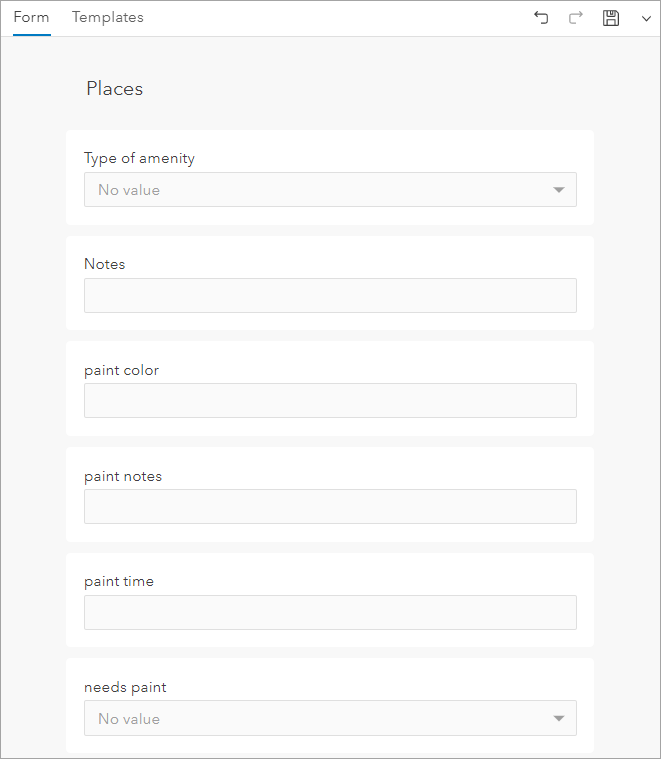Click the paint time input field
The height and width of the screenshot is (759, 661).
330,613
